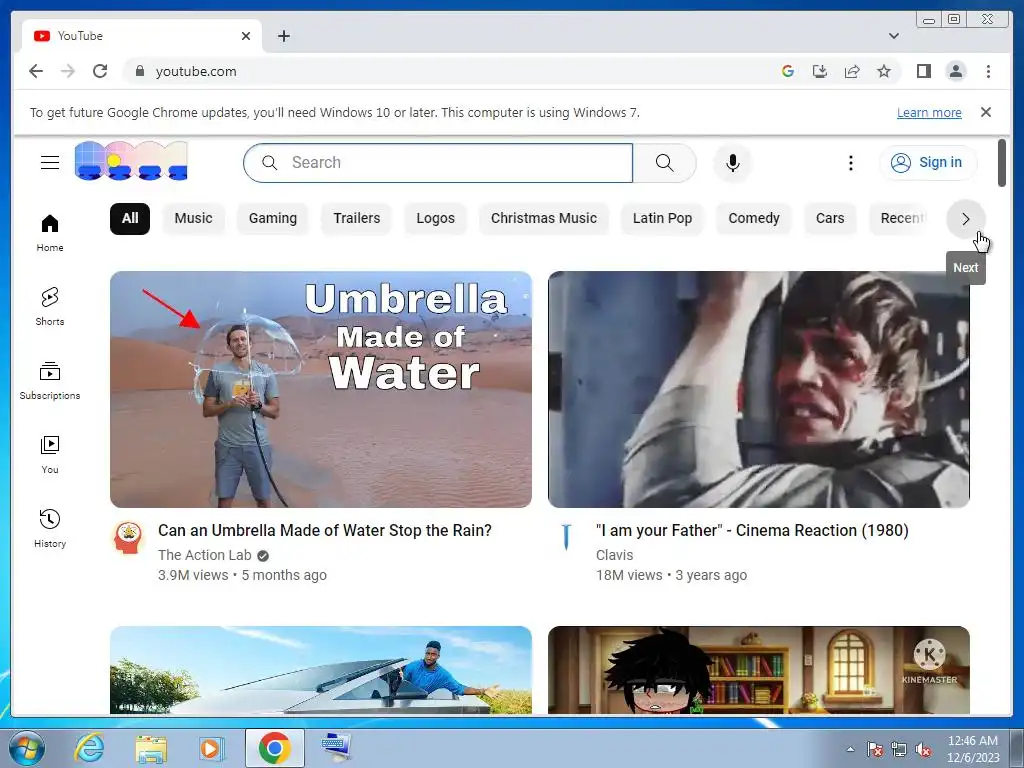
Task: Open the Cybertruck video thumbnail
Action: pyautogui.click(x=321, y=670)
